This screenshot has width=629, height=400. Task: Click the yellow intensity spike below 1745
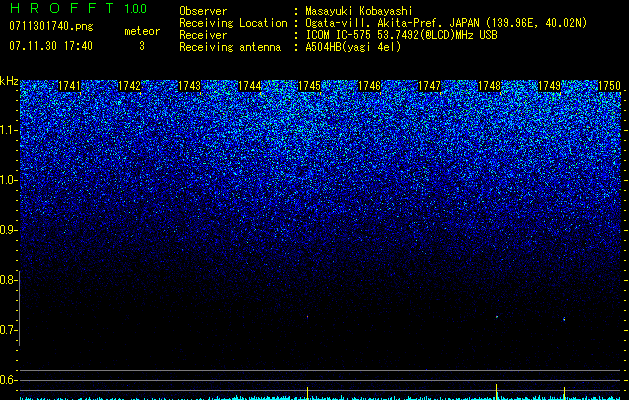tap(308, 393)
